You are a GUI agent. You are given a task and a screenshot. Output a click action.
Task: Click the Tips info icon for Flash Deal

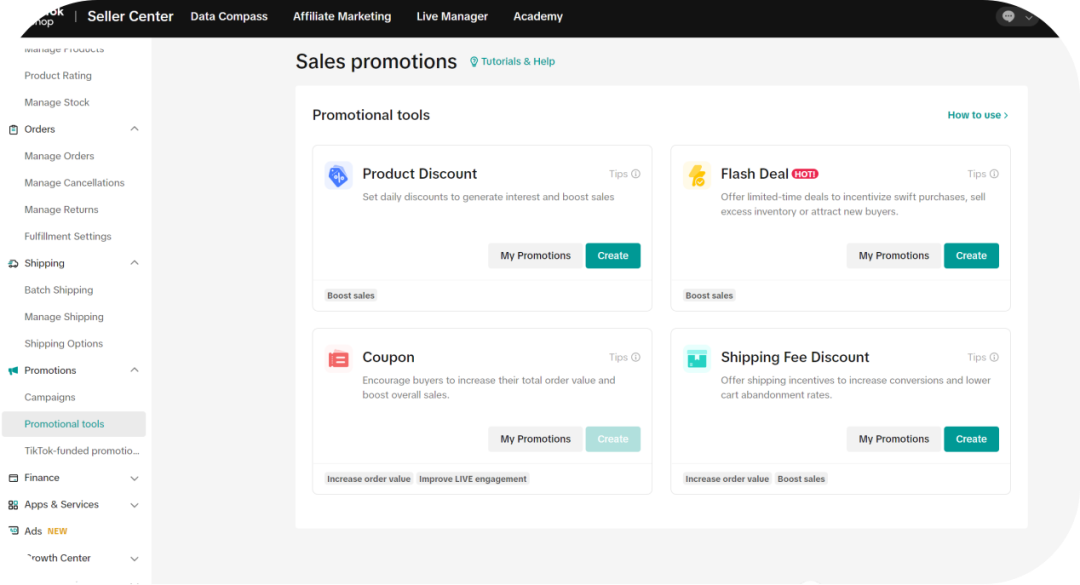coord(994,174)
